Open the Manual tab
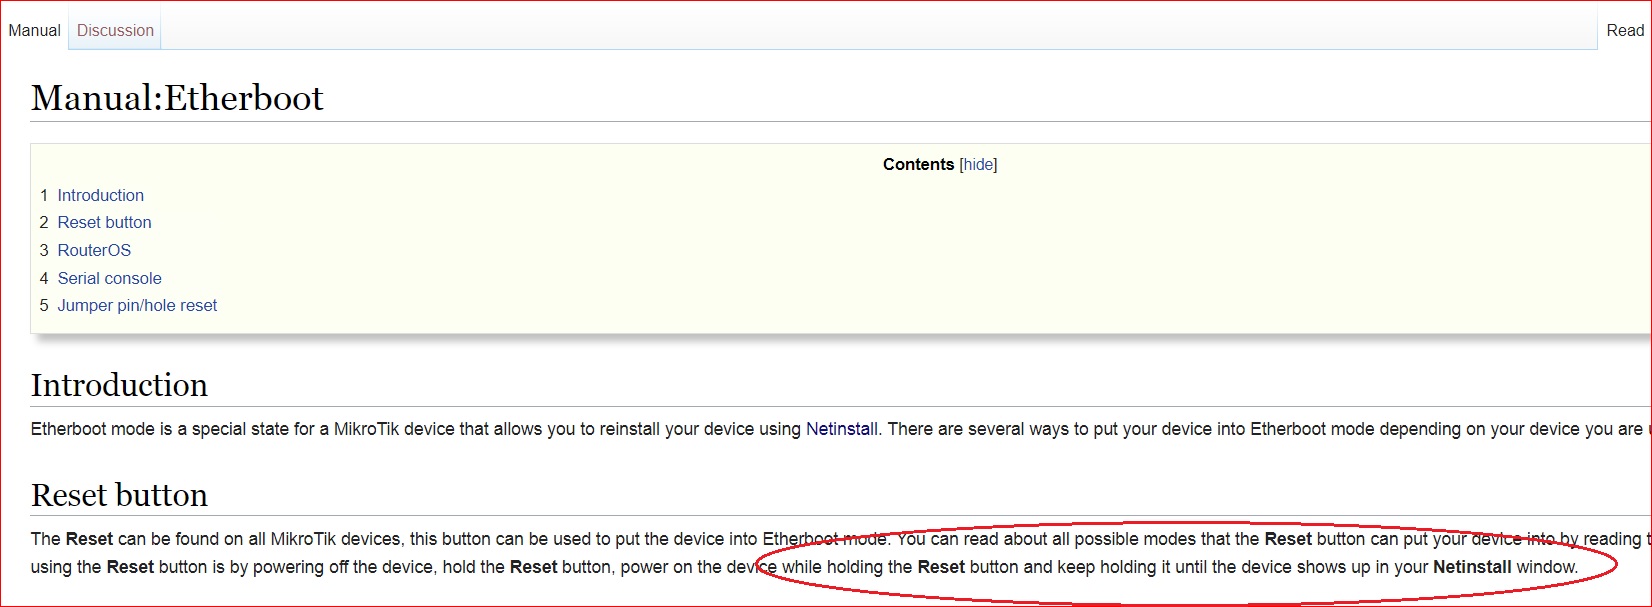 [34, 30]
